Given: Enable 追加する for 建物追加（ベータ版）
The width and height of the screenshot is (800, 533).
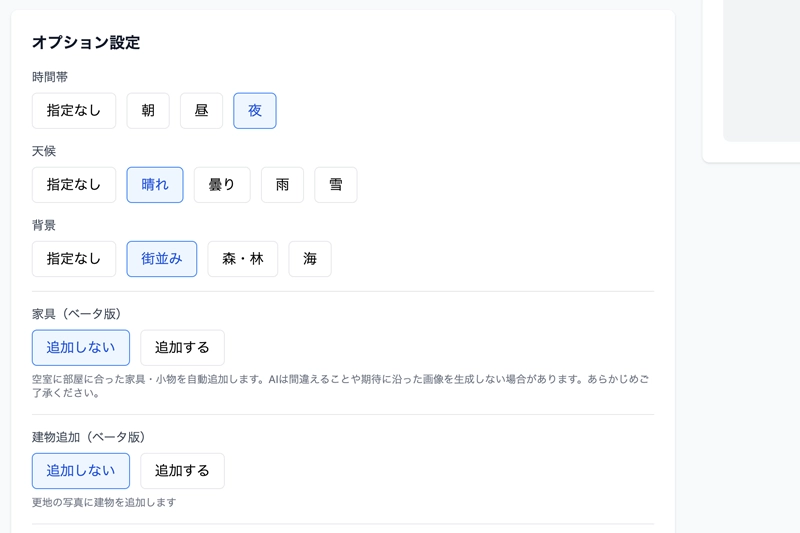Looking at the screenshot, I should tap(182, 471).
